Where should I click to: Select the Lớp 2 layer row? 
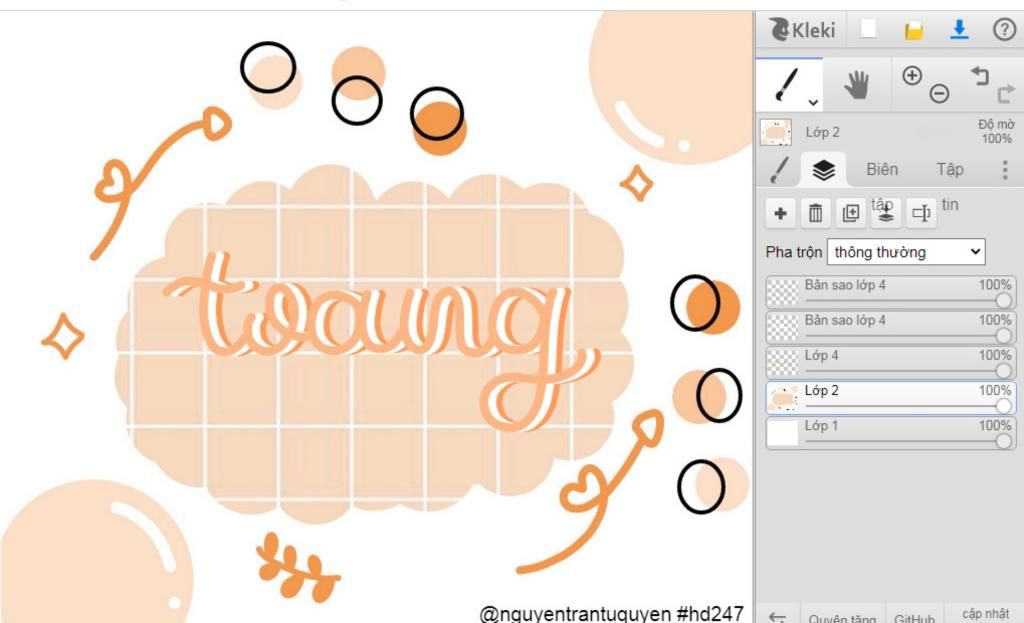[x=891, y=398]
